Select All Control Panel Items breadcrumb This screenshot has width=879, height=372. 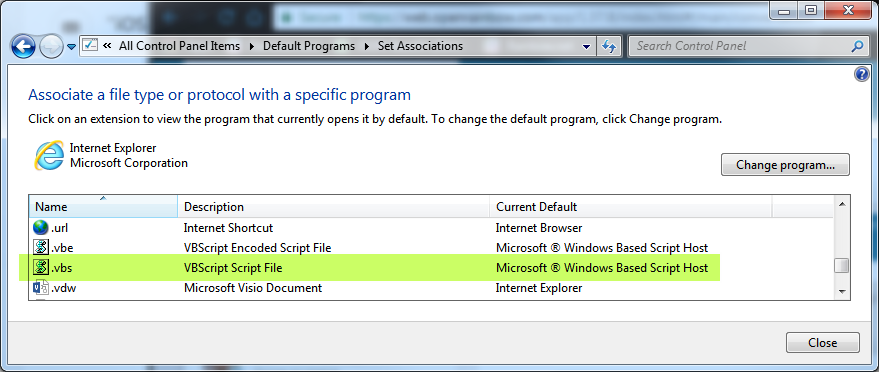[179, 46]
